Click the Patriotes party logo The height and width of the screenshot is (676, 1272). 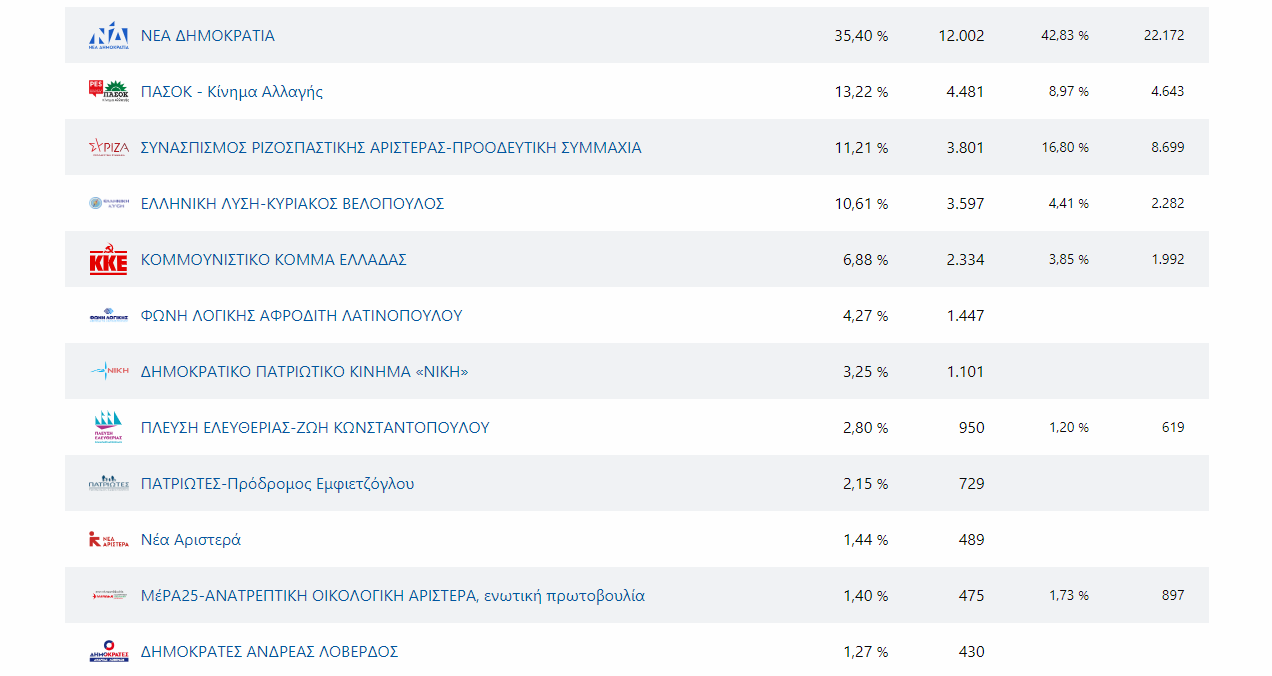point(108,483)
